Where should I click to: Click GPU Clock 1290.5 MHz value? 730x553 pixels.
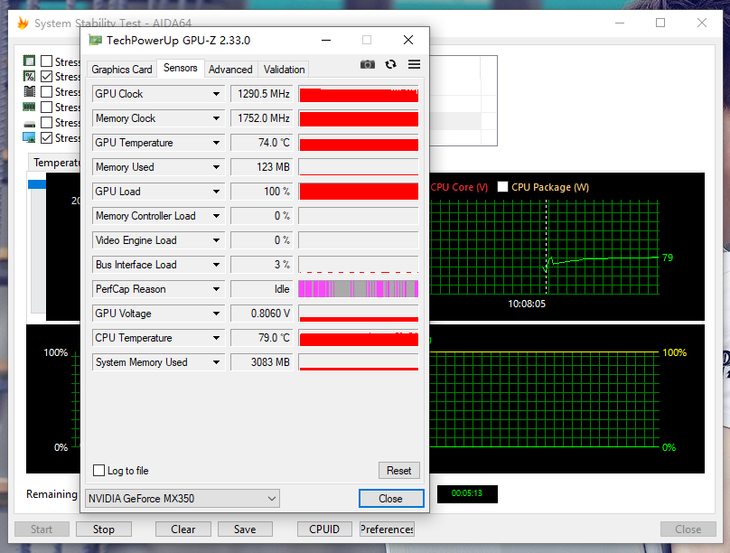coord(262,94)
